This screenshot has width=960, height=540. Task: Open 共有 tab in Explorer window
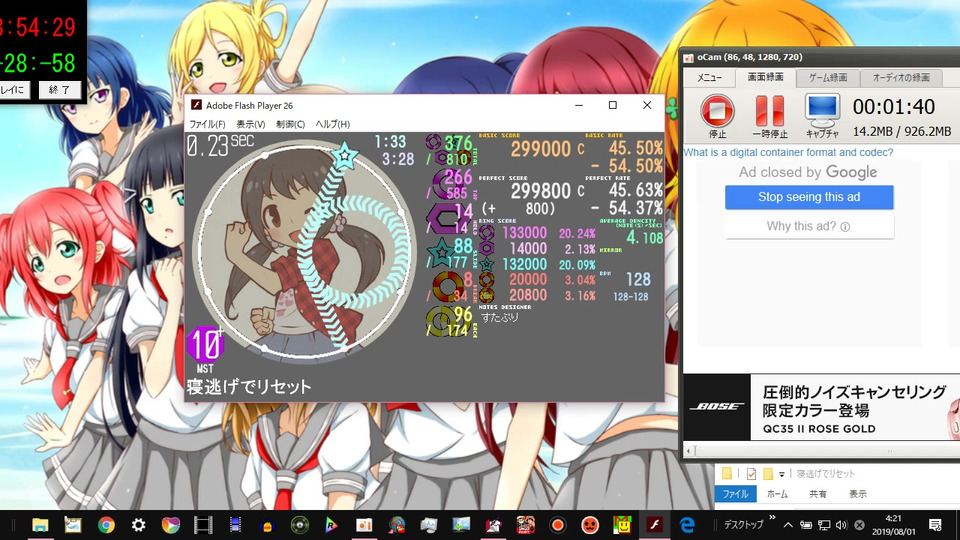pos(818,494)
